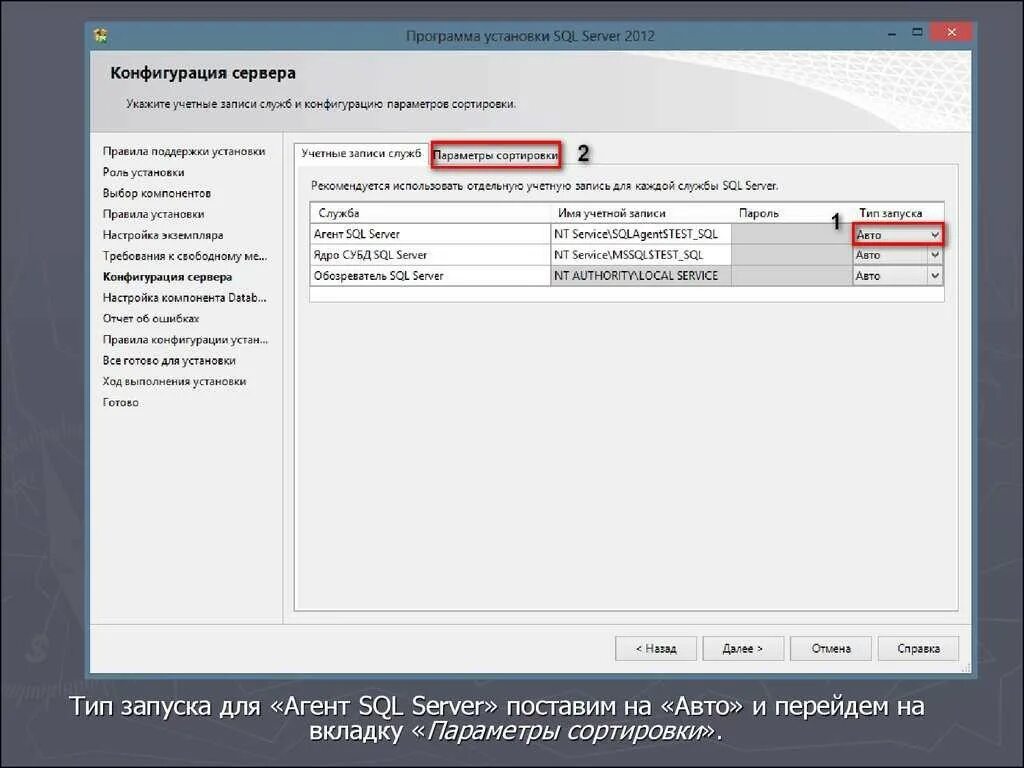Screen dimensions: 1024x768
Task: Minimize the SQL Server setup window
Action: [892, 33]
